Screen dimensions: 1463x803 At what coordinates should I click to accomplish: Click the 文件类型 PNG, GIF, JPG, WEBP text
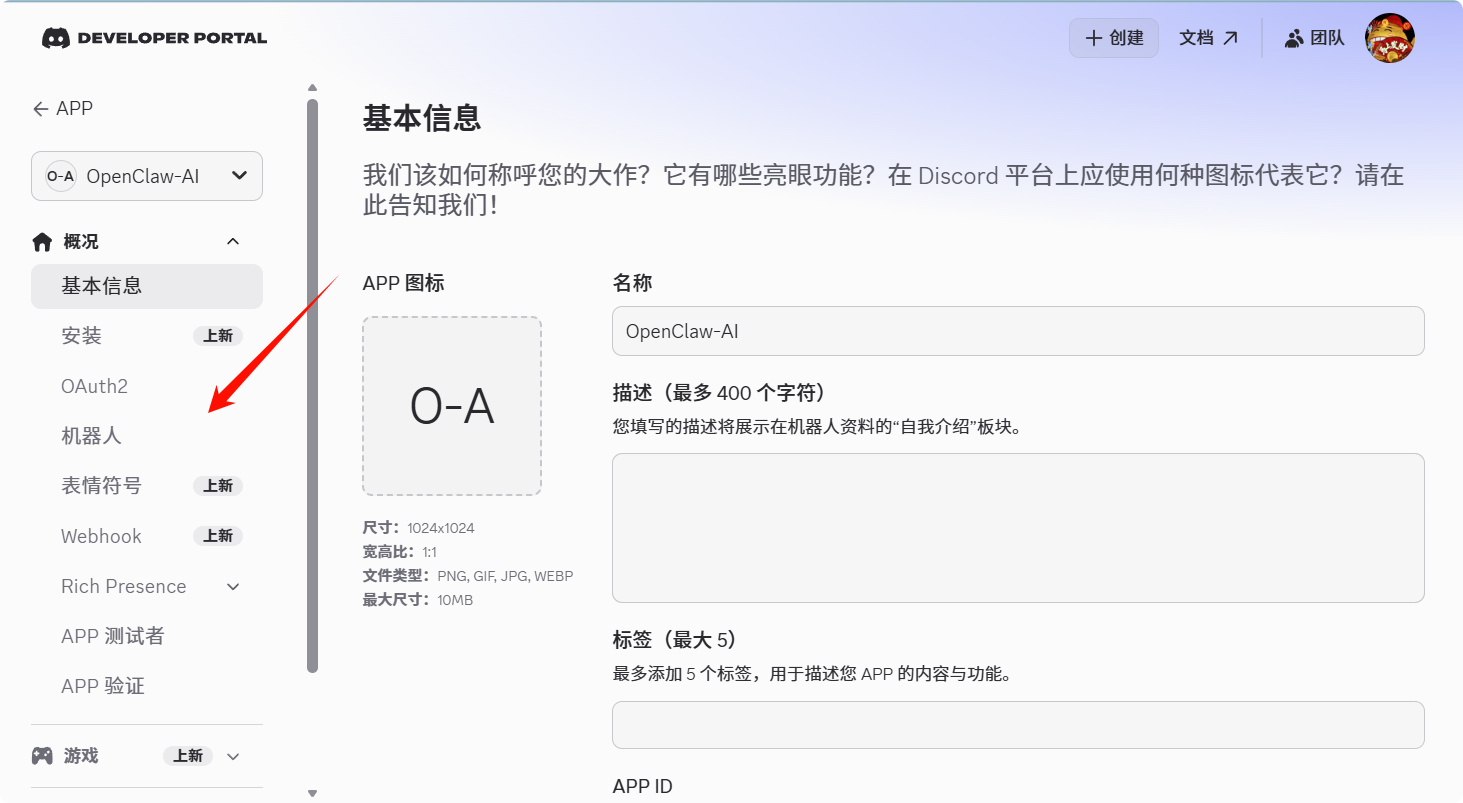468,576
